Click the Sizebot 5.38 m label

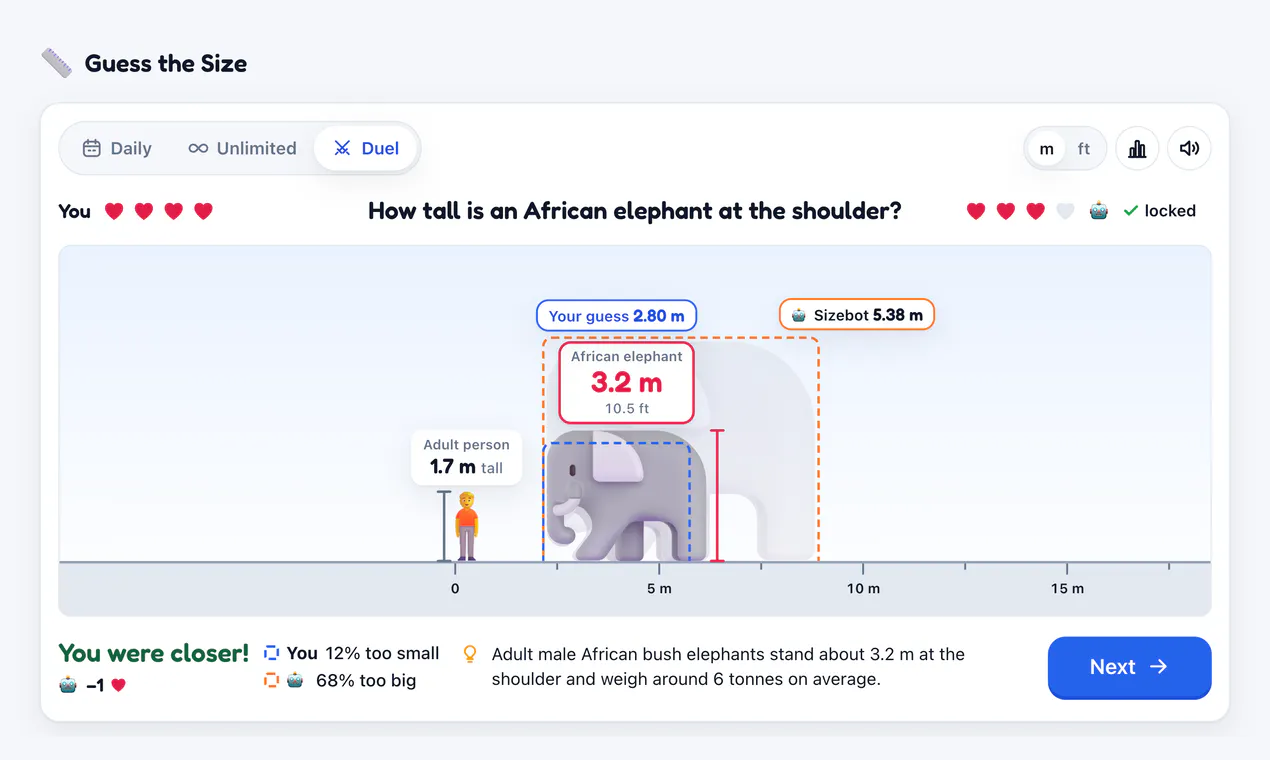(857, 315)
